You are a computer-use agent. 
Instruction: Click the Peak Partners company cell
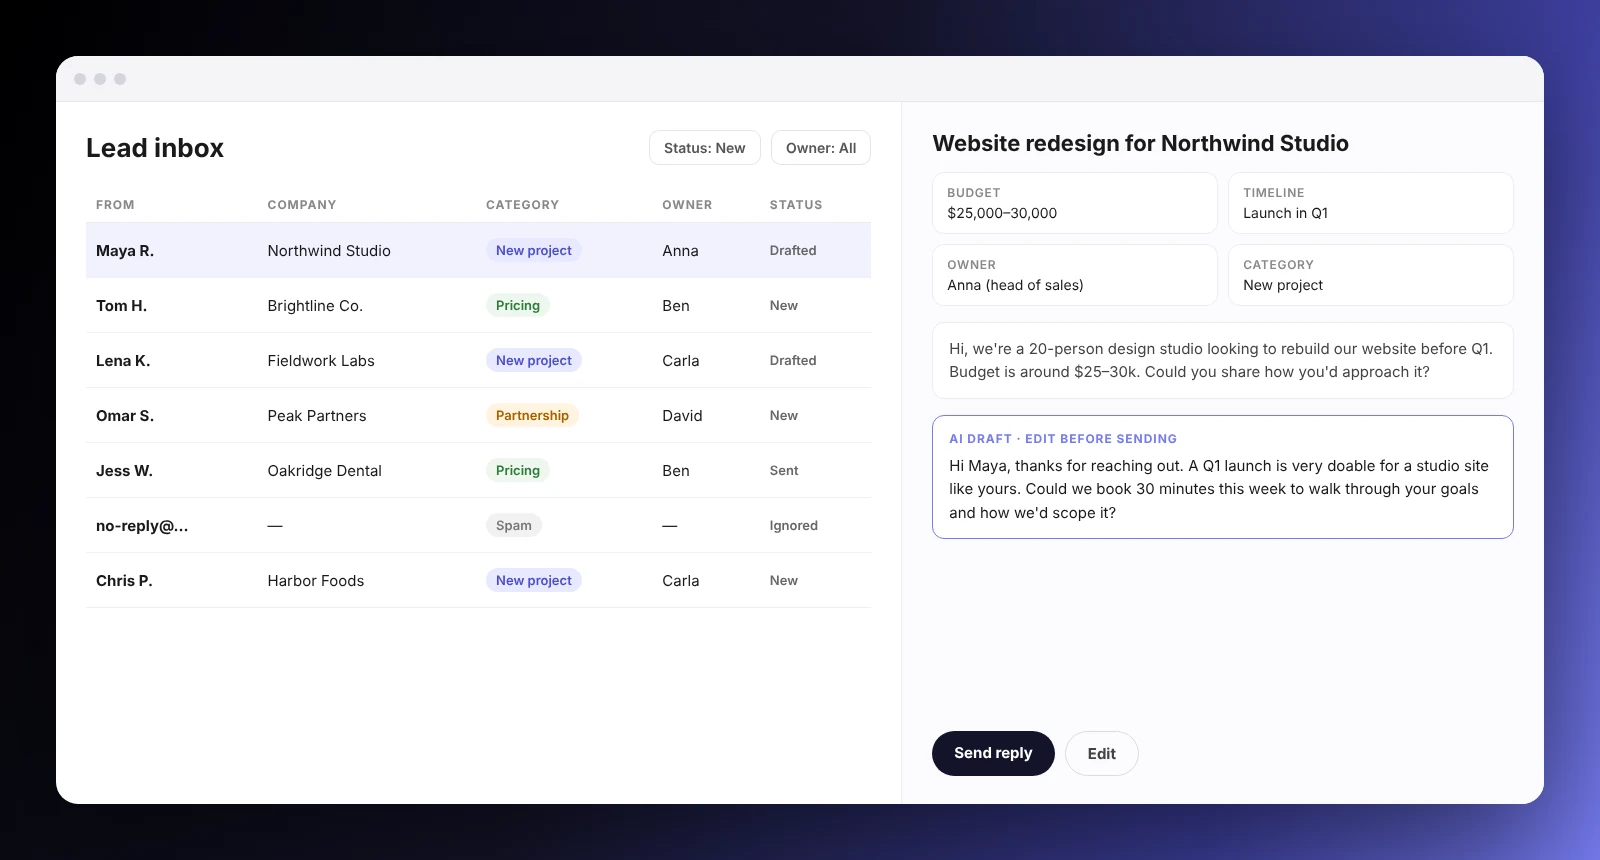point(317,416)
